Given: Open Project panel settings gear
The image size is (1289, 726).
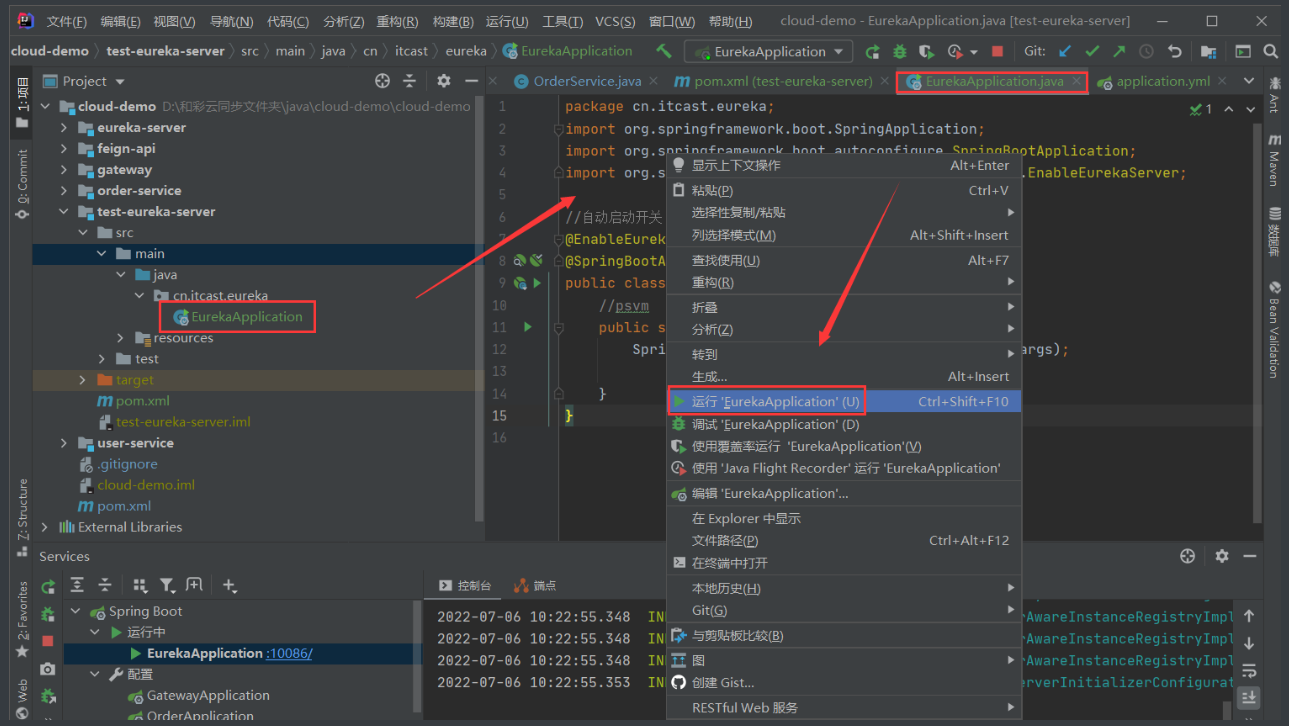Looking at the screenshot, I should point(444,81).
